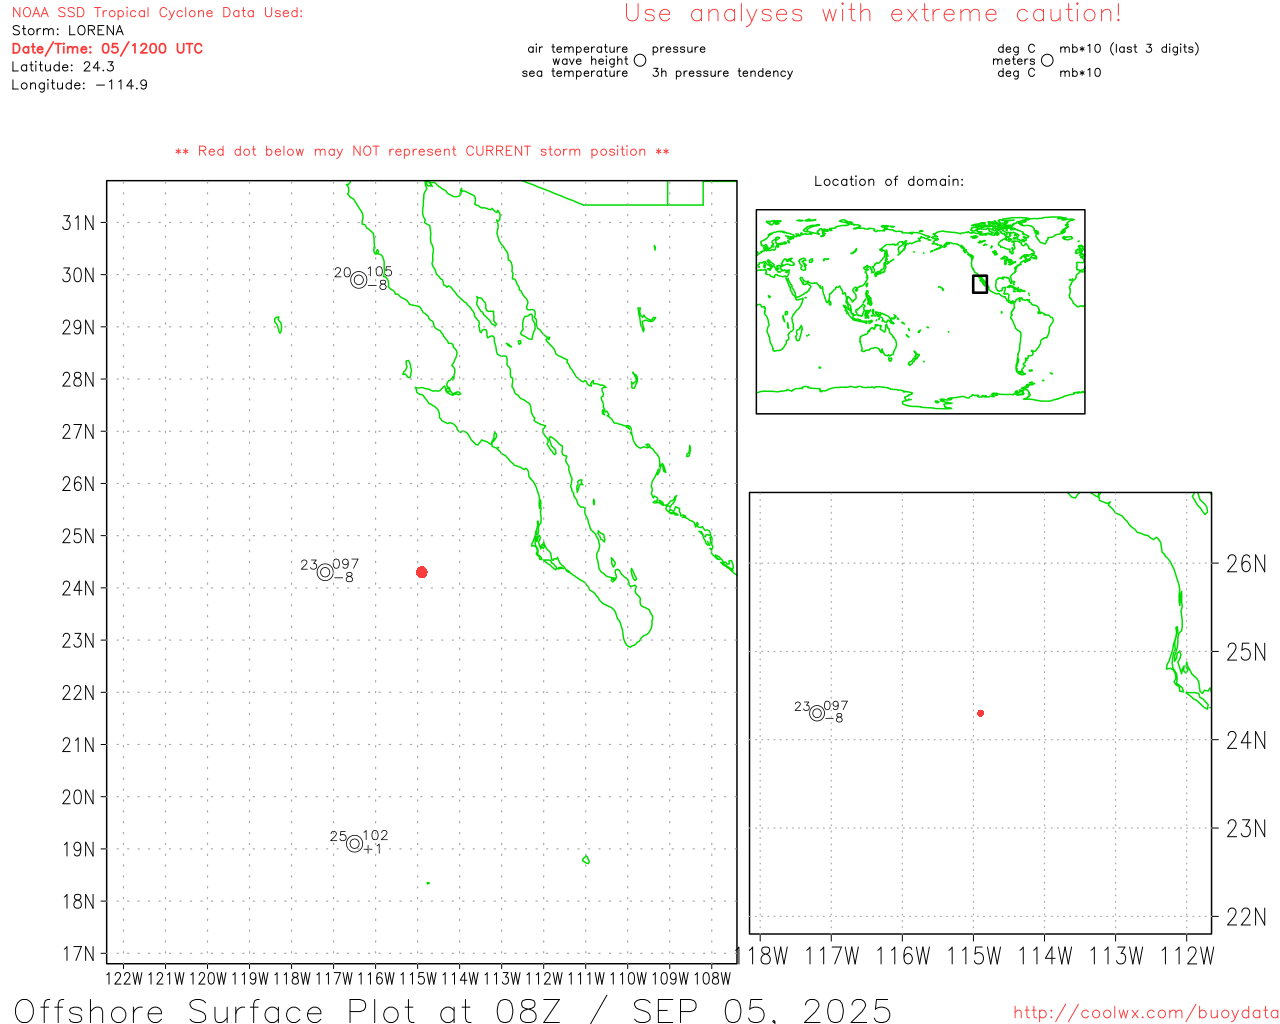This screenshot has width=1280, height=1024.
Task: Click the 'Longitude: -114.9' text
Action: pos(80,85)
